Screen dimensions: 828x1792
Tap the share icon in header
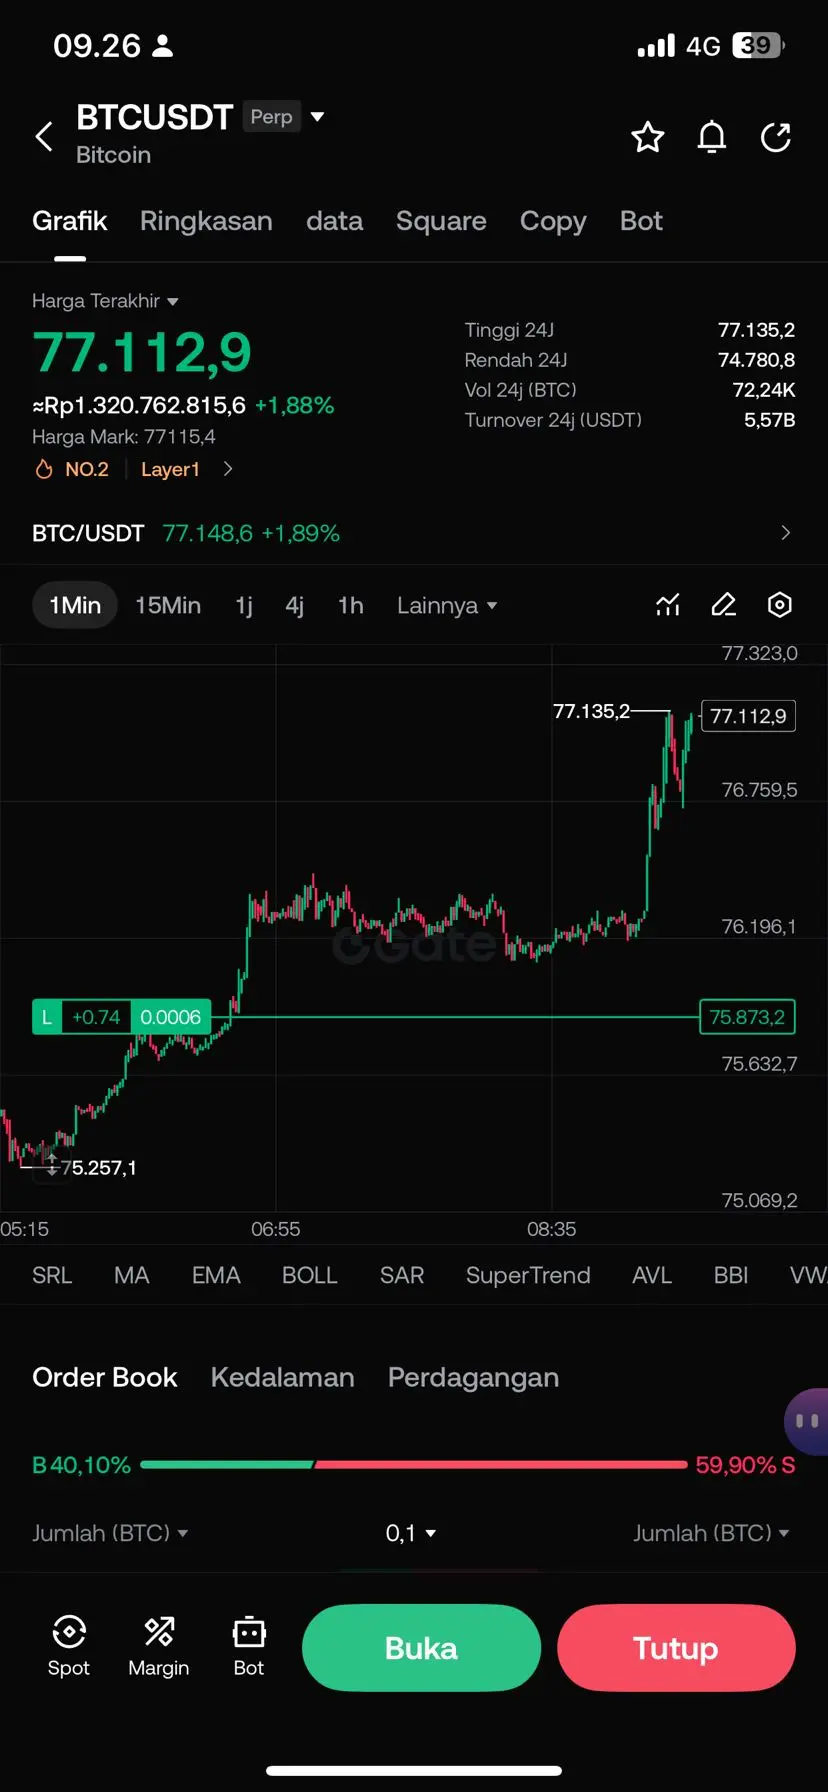tap(776, 137)
